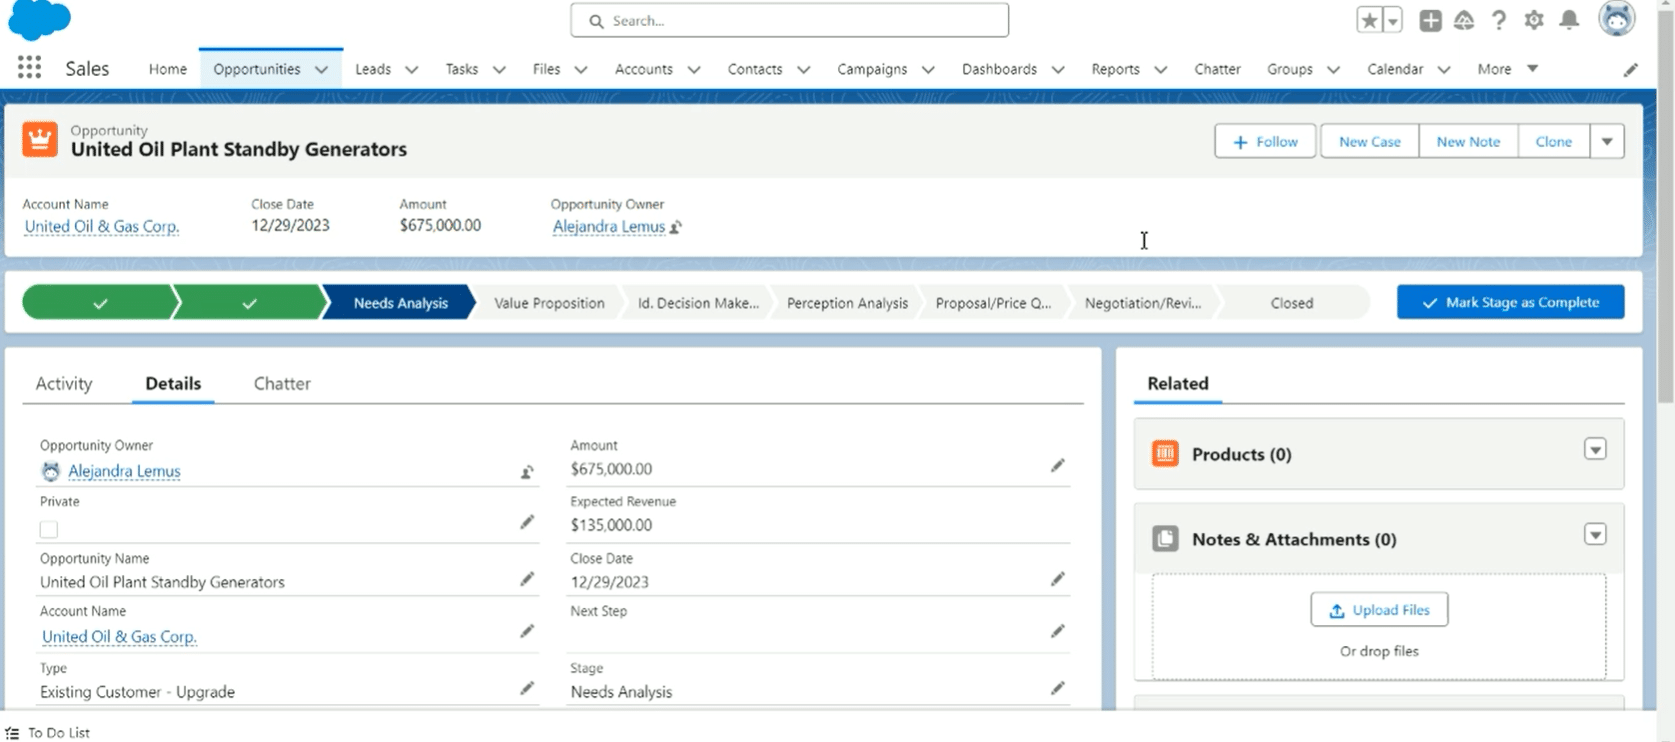Click the Clone button
Screen dimensions: 1675x742
1554,141
